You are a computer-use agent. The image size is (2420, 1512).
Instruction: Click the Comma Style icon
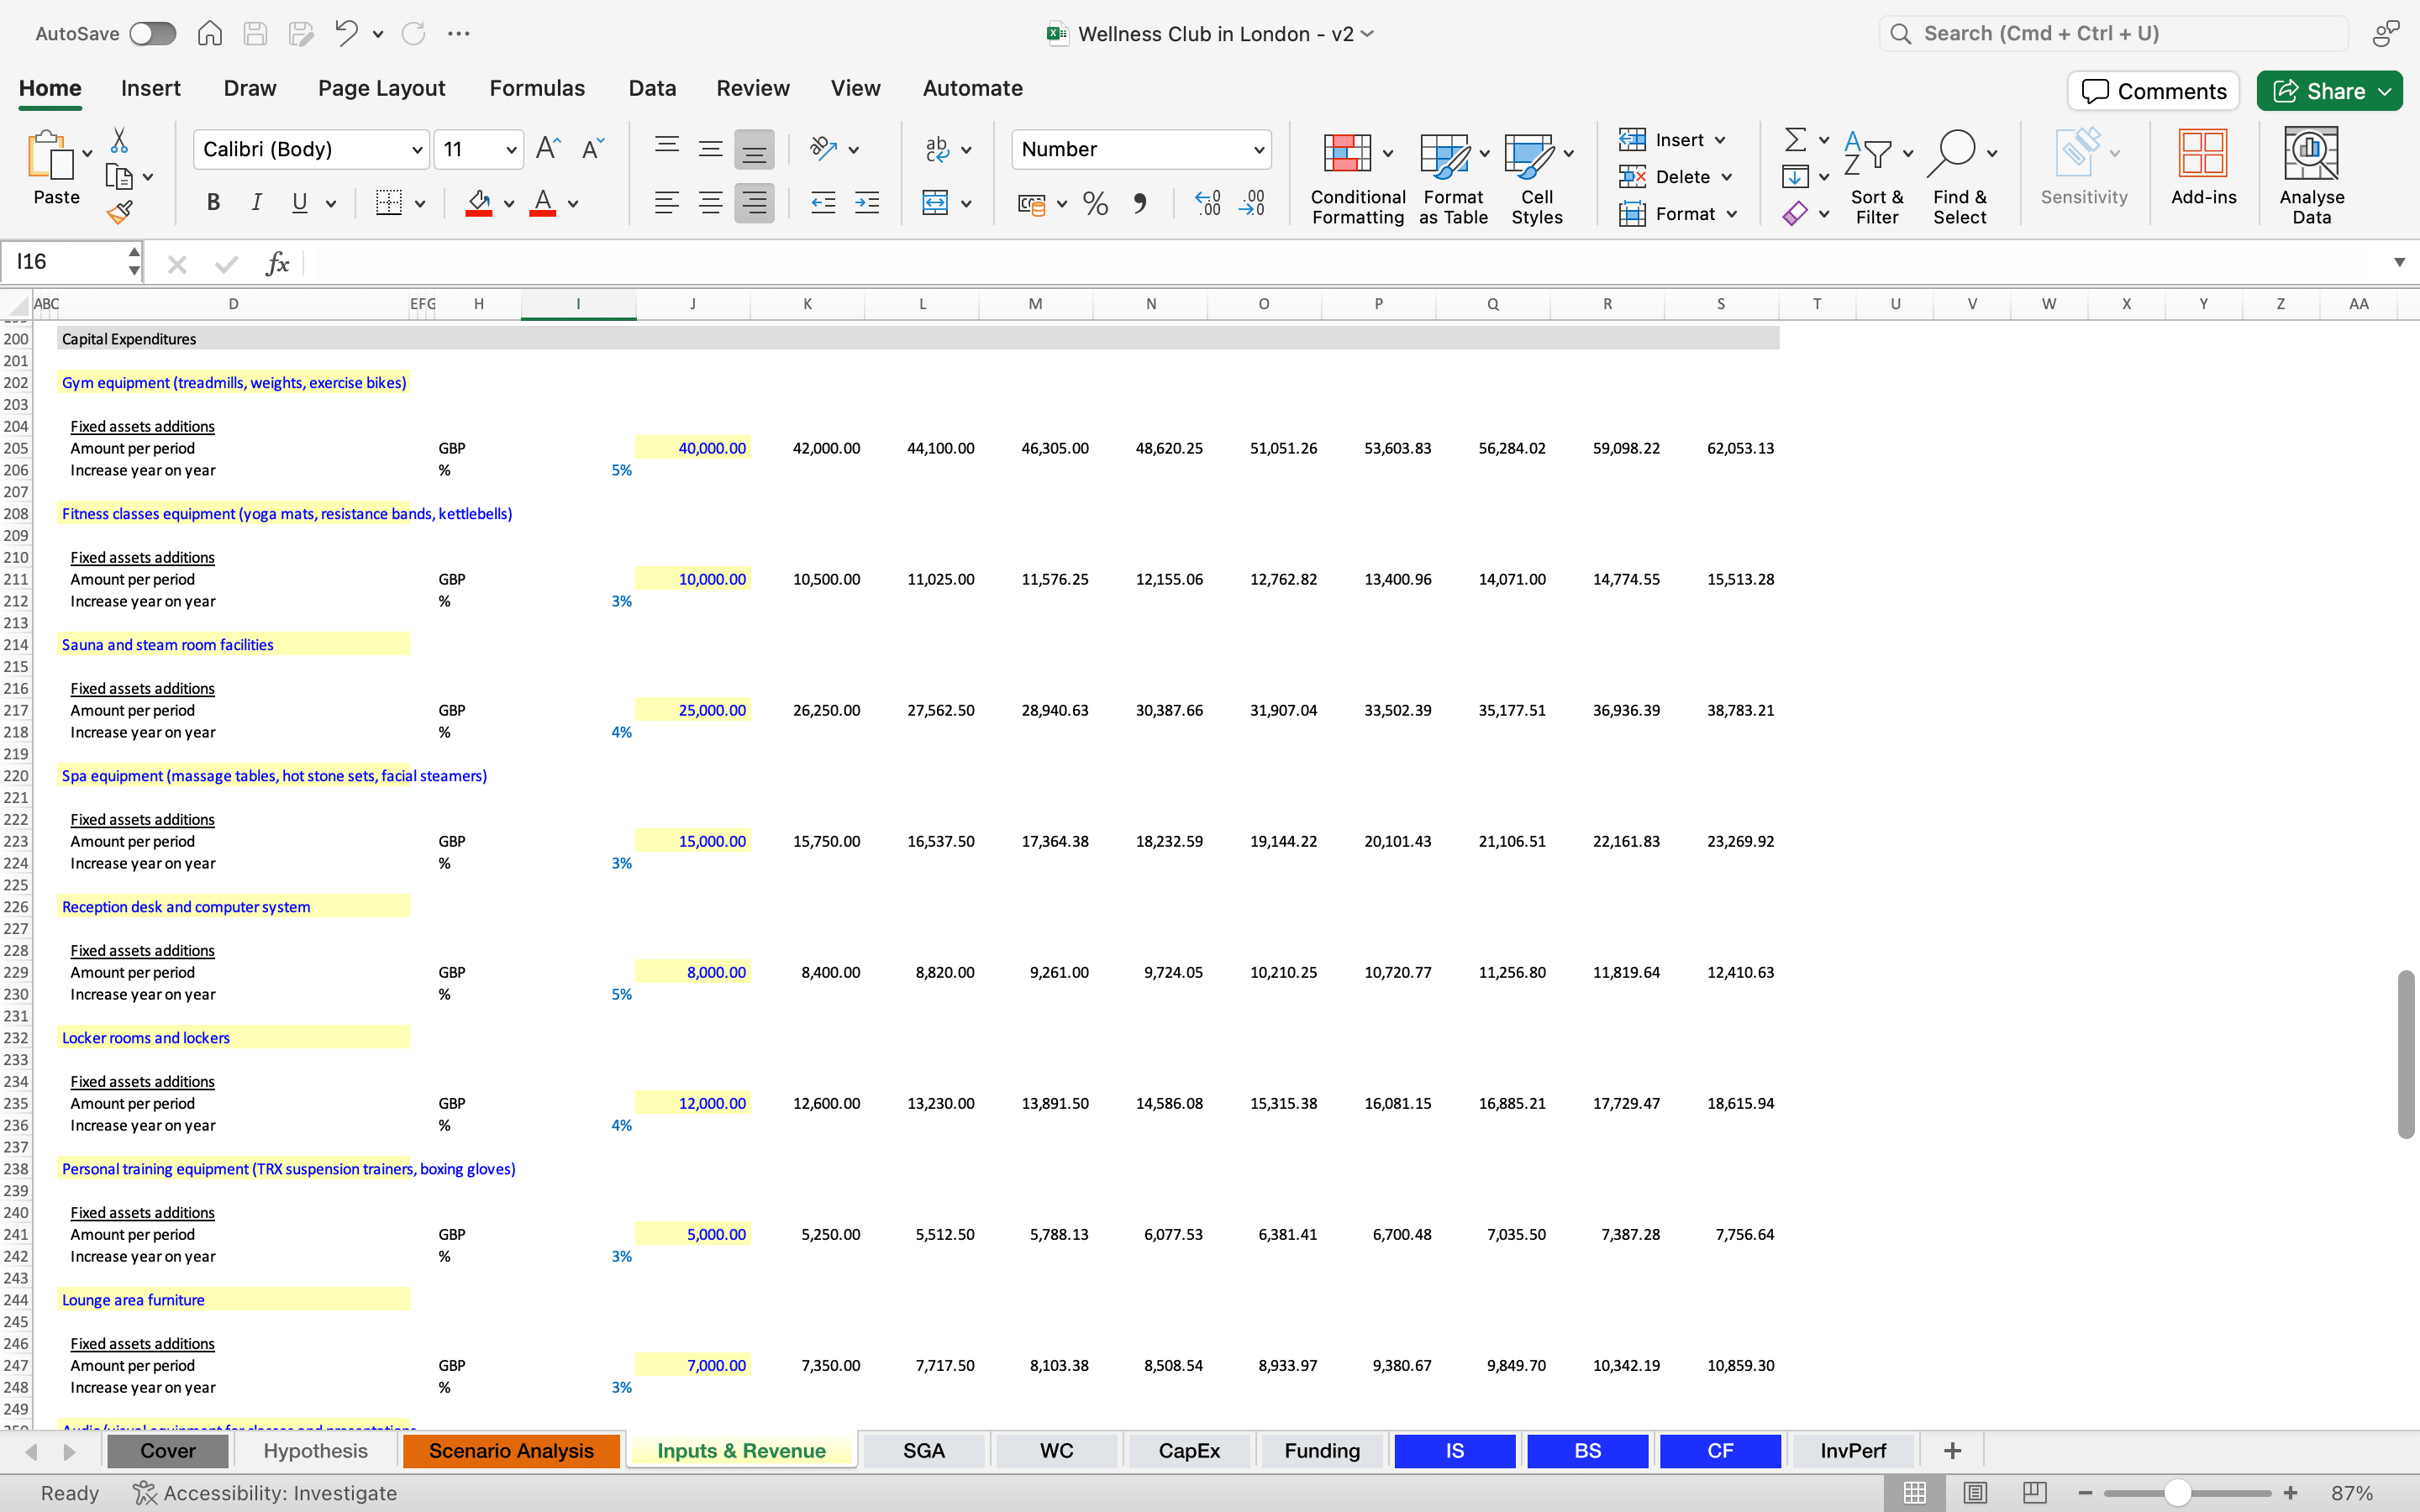[x=1140, y=203]
